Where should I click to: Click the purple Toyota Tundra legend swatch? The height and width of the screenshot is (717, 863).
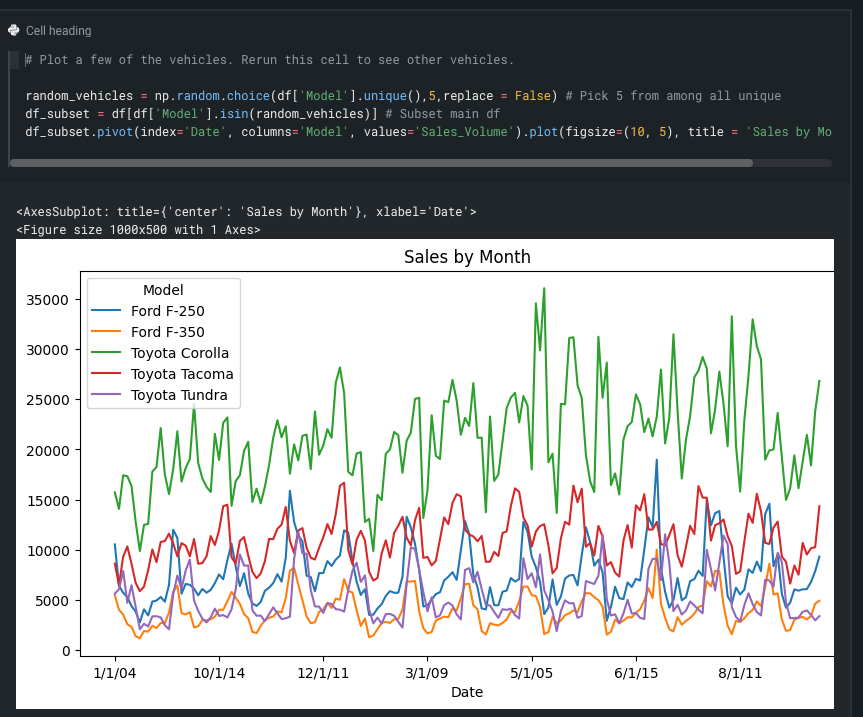pos(107,395)
